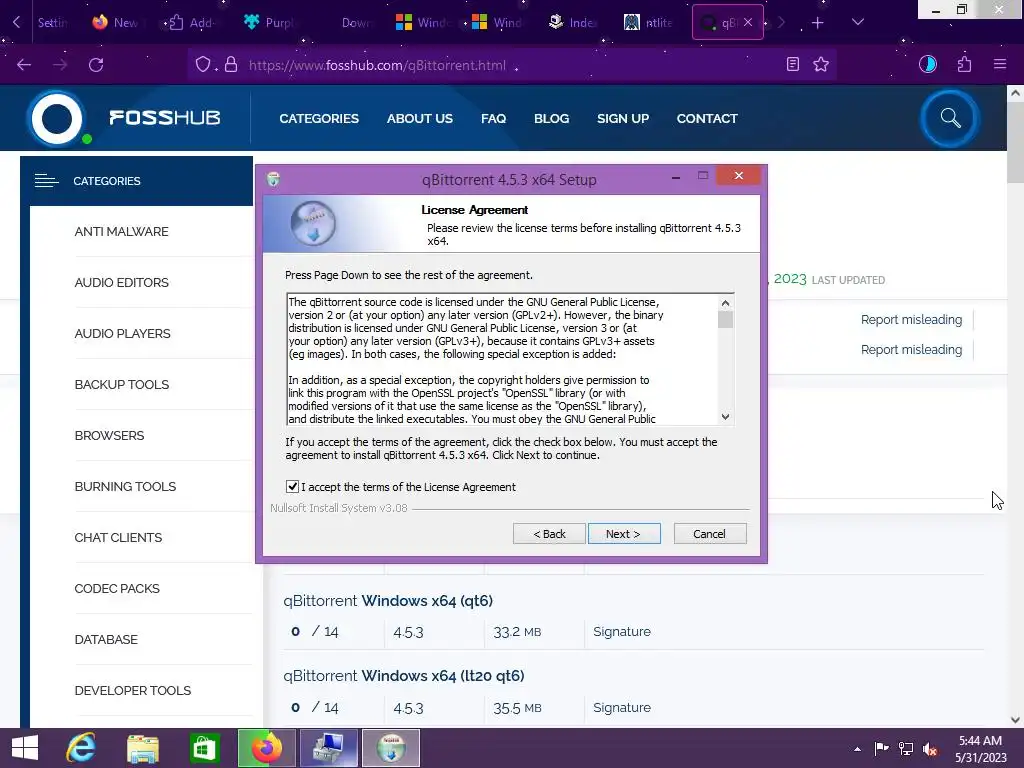Click license text scroll up arrow
Viewport: 1024px width, 768px height.
726,303
